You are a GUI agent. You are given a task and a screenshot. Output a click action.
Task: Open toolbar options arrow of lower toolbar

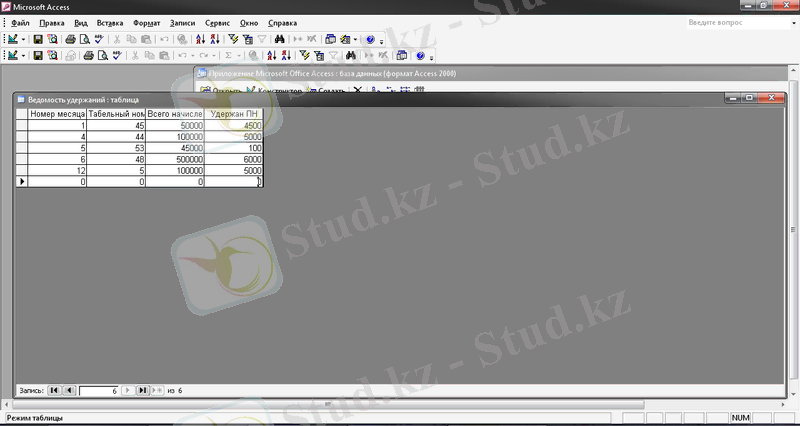(x=432, y=57)
